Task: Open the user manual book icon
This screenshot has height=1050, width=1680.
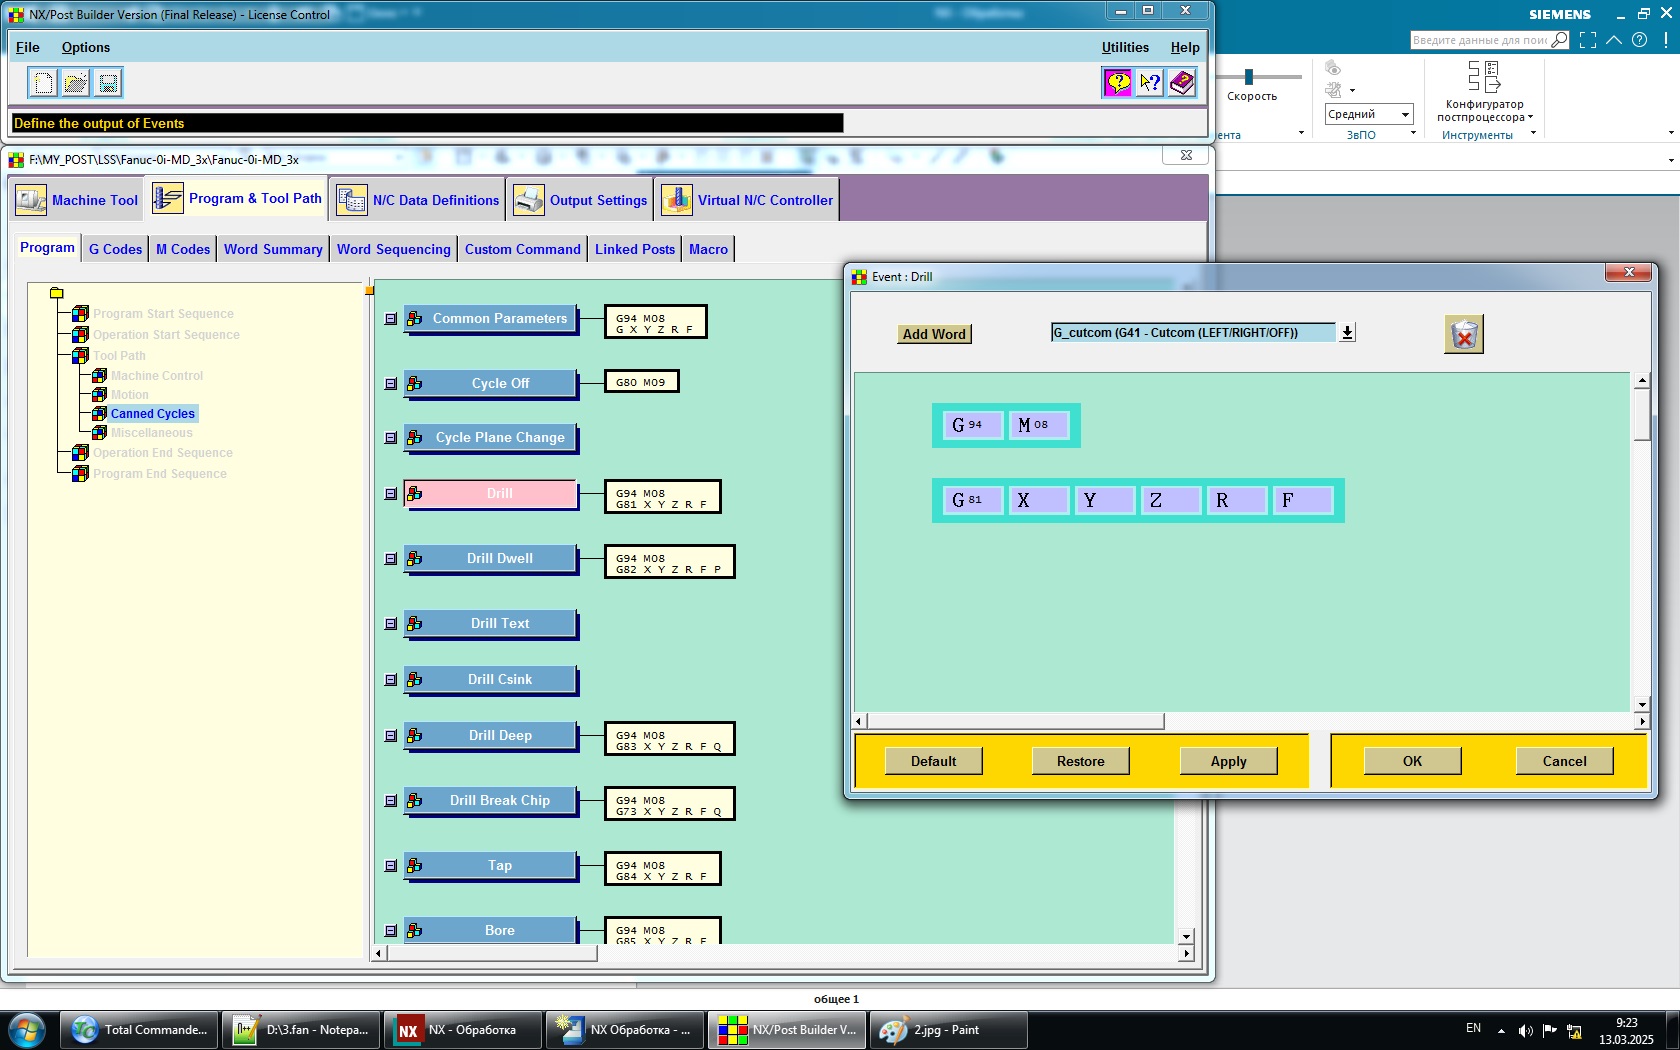Action: click(1182, 83)
